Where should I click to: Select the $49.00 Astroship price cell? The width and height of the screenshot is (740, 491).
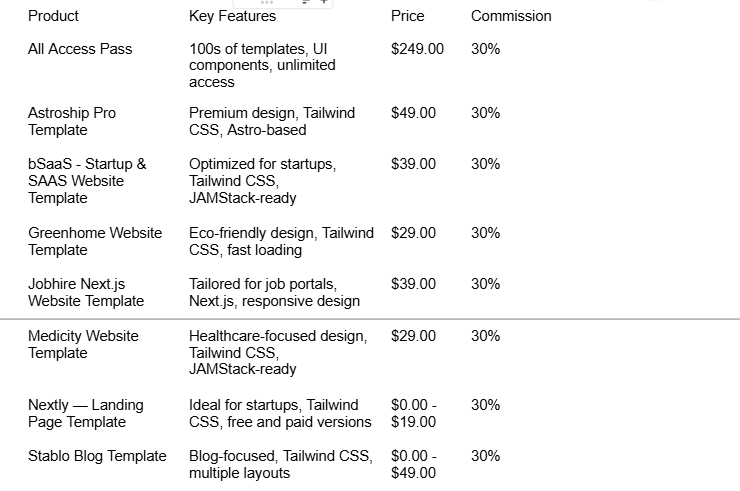coord(413,113)
